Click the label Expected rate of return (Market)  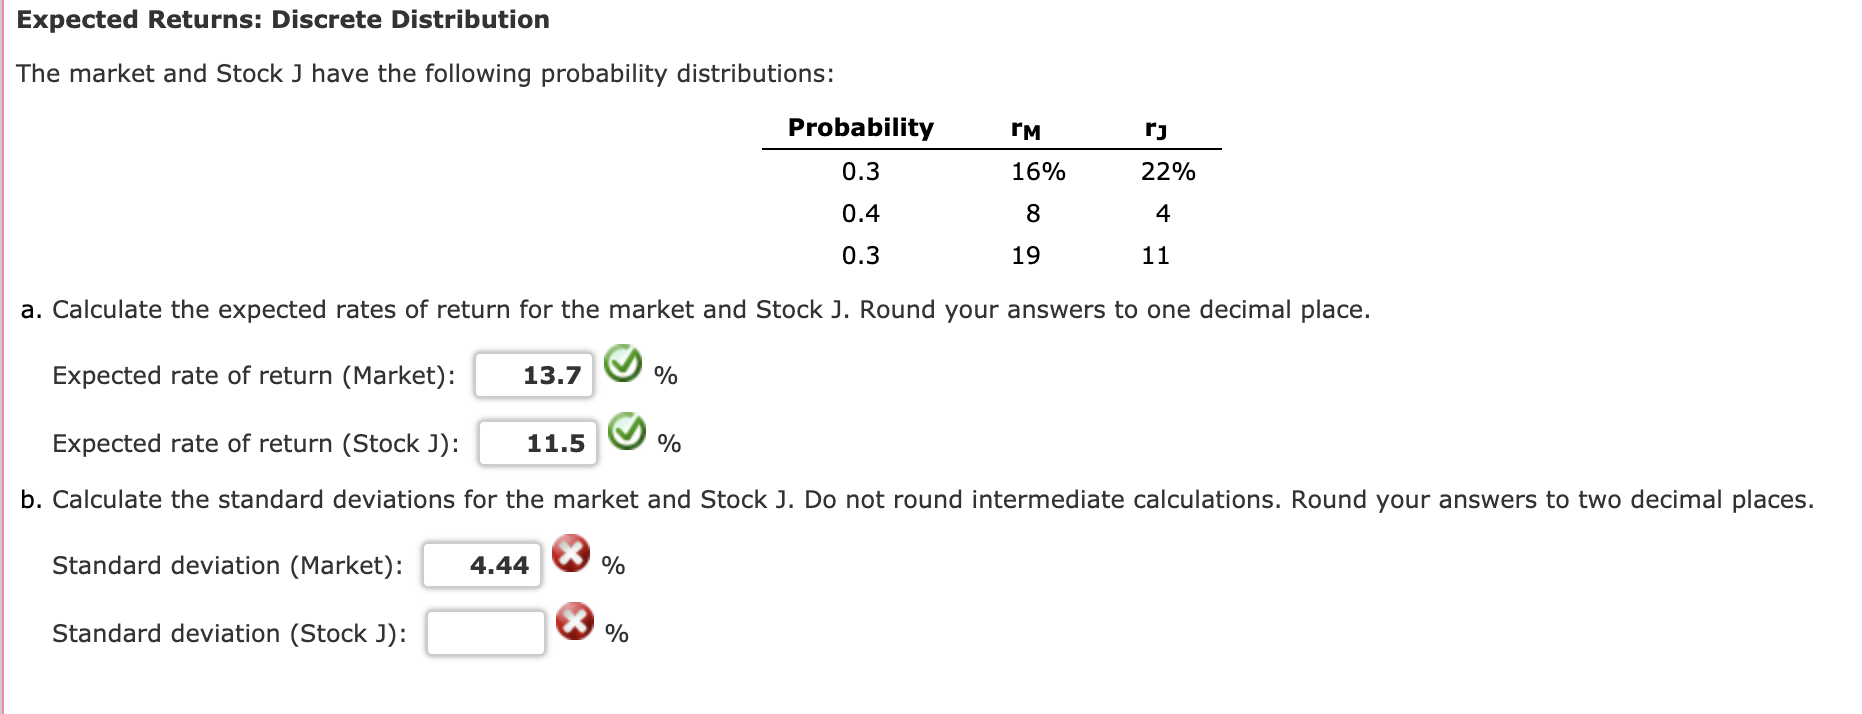pyautogui.click(x=255, y=375)
